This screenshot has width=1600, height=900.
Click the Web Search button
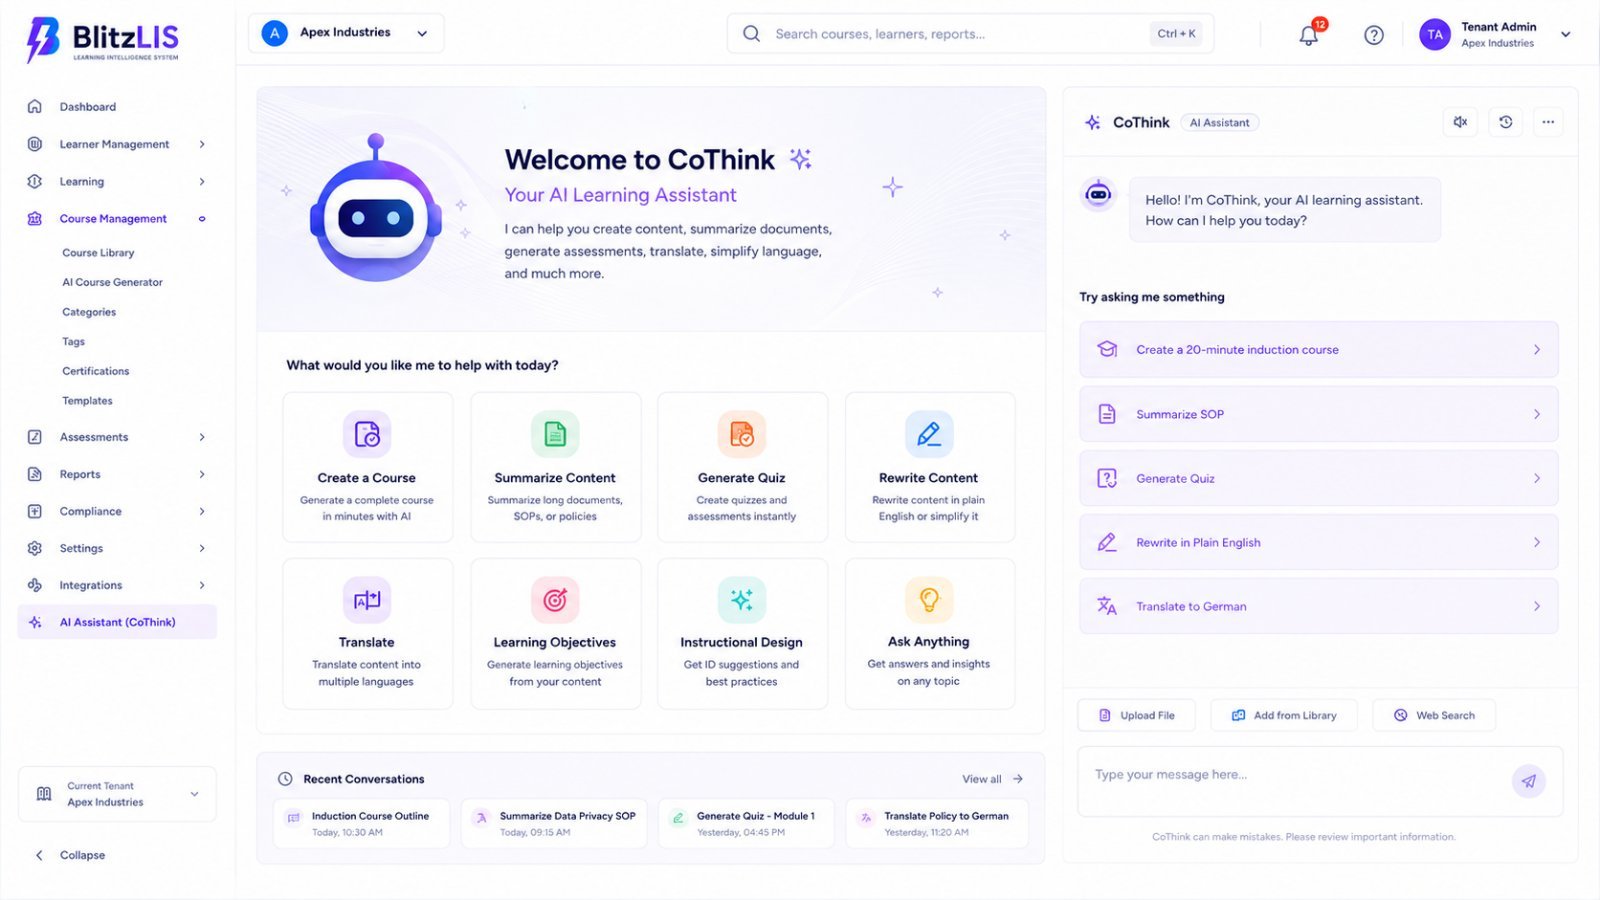pyautogui.click(x=1434, y=715)
